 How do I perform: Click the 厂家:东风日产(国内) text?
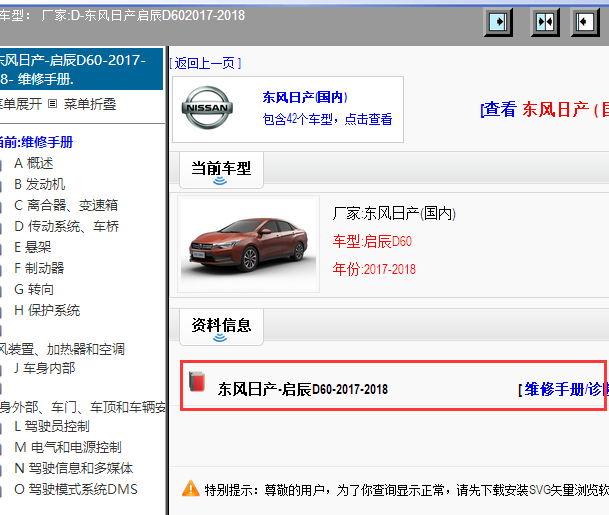click(394, 213)
